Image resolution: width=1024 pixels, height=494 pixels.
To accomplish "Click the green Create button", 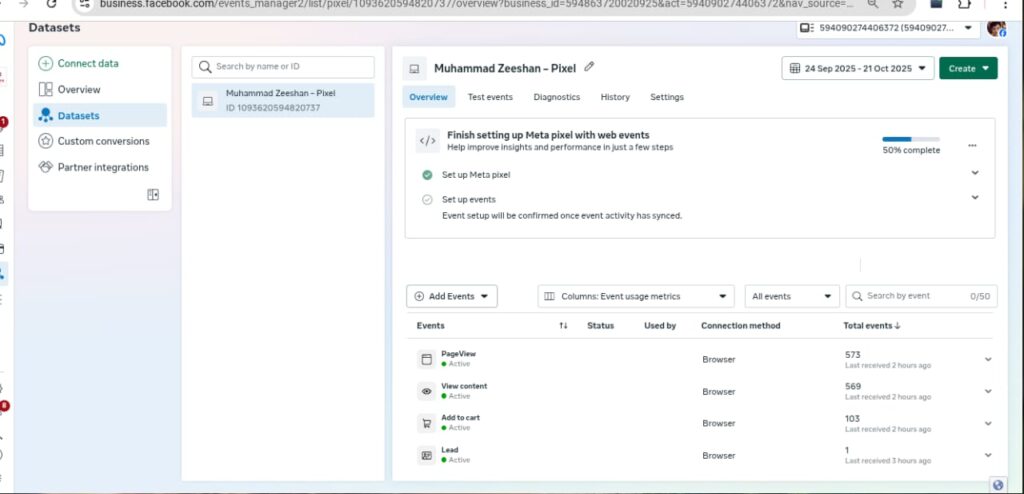I will (x=968, y=69).
